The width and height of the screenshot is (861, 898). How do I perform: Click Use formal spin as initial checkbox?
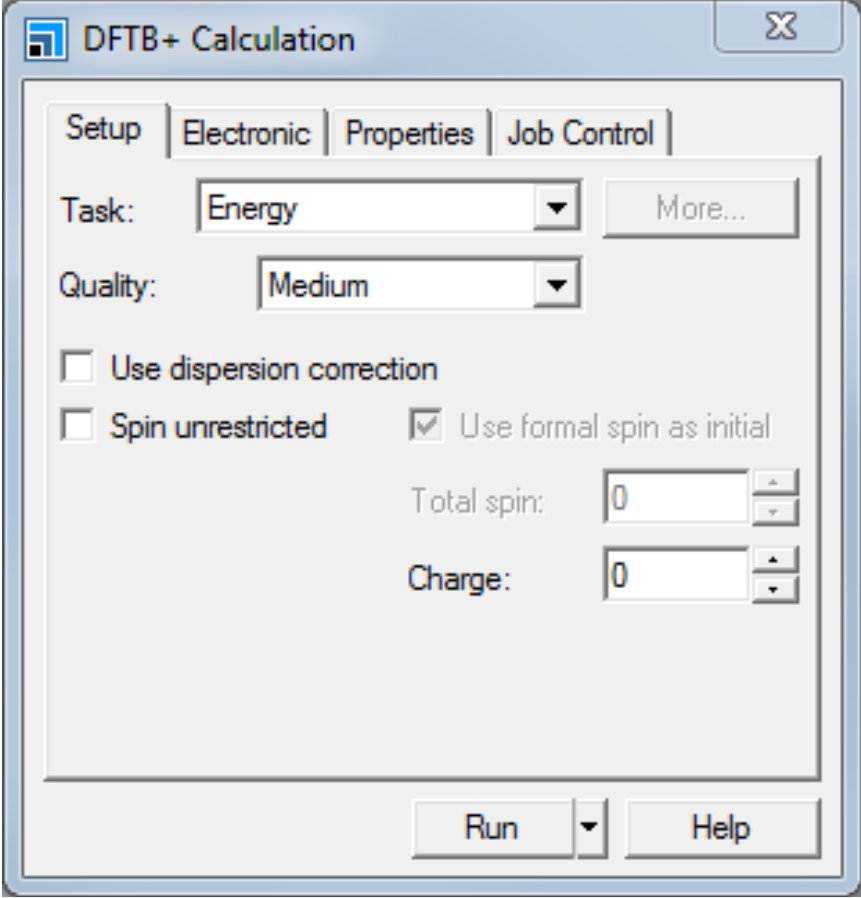coord(426,427)
